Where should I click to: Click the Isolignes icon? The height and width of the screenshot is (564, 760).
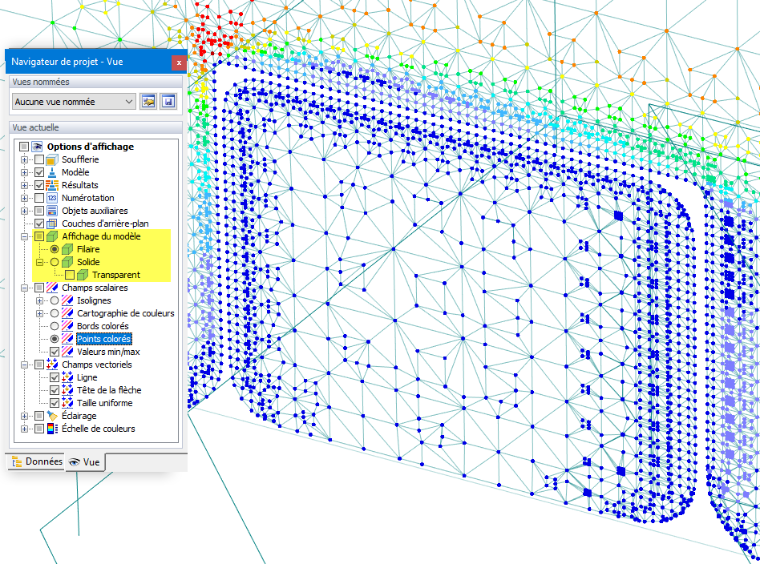click(67, 300)
